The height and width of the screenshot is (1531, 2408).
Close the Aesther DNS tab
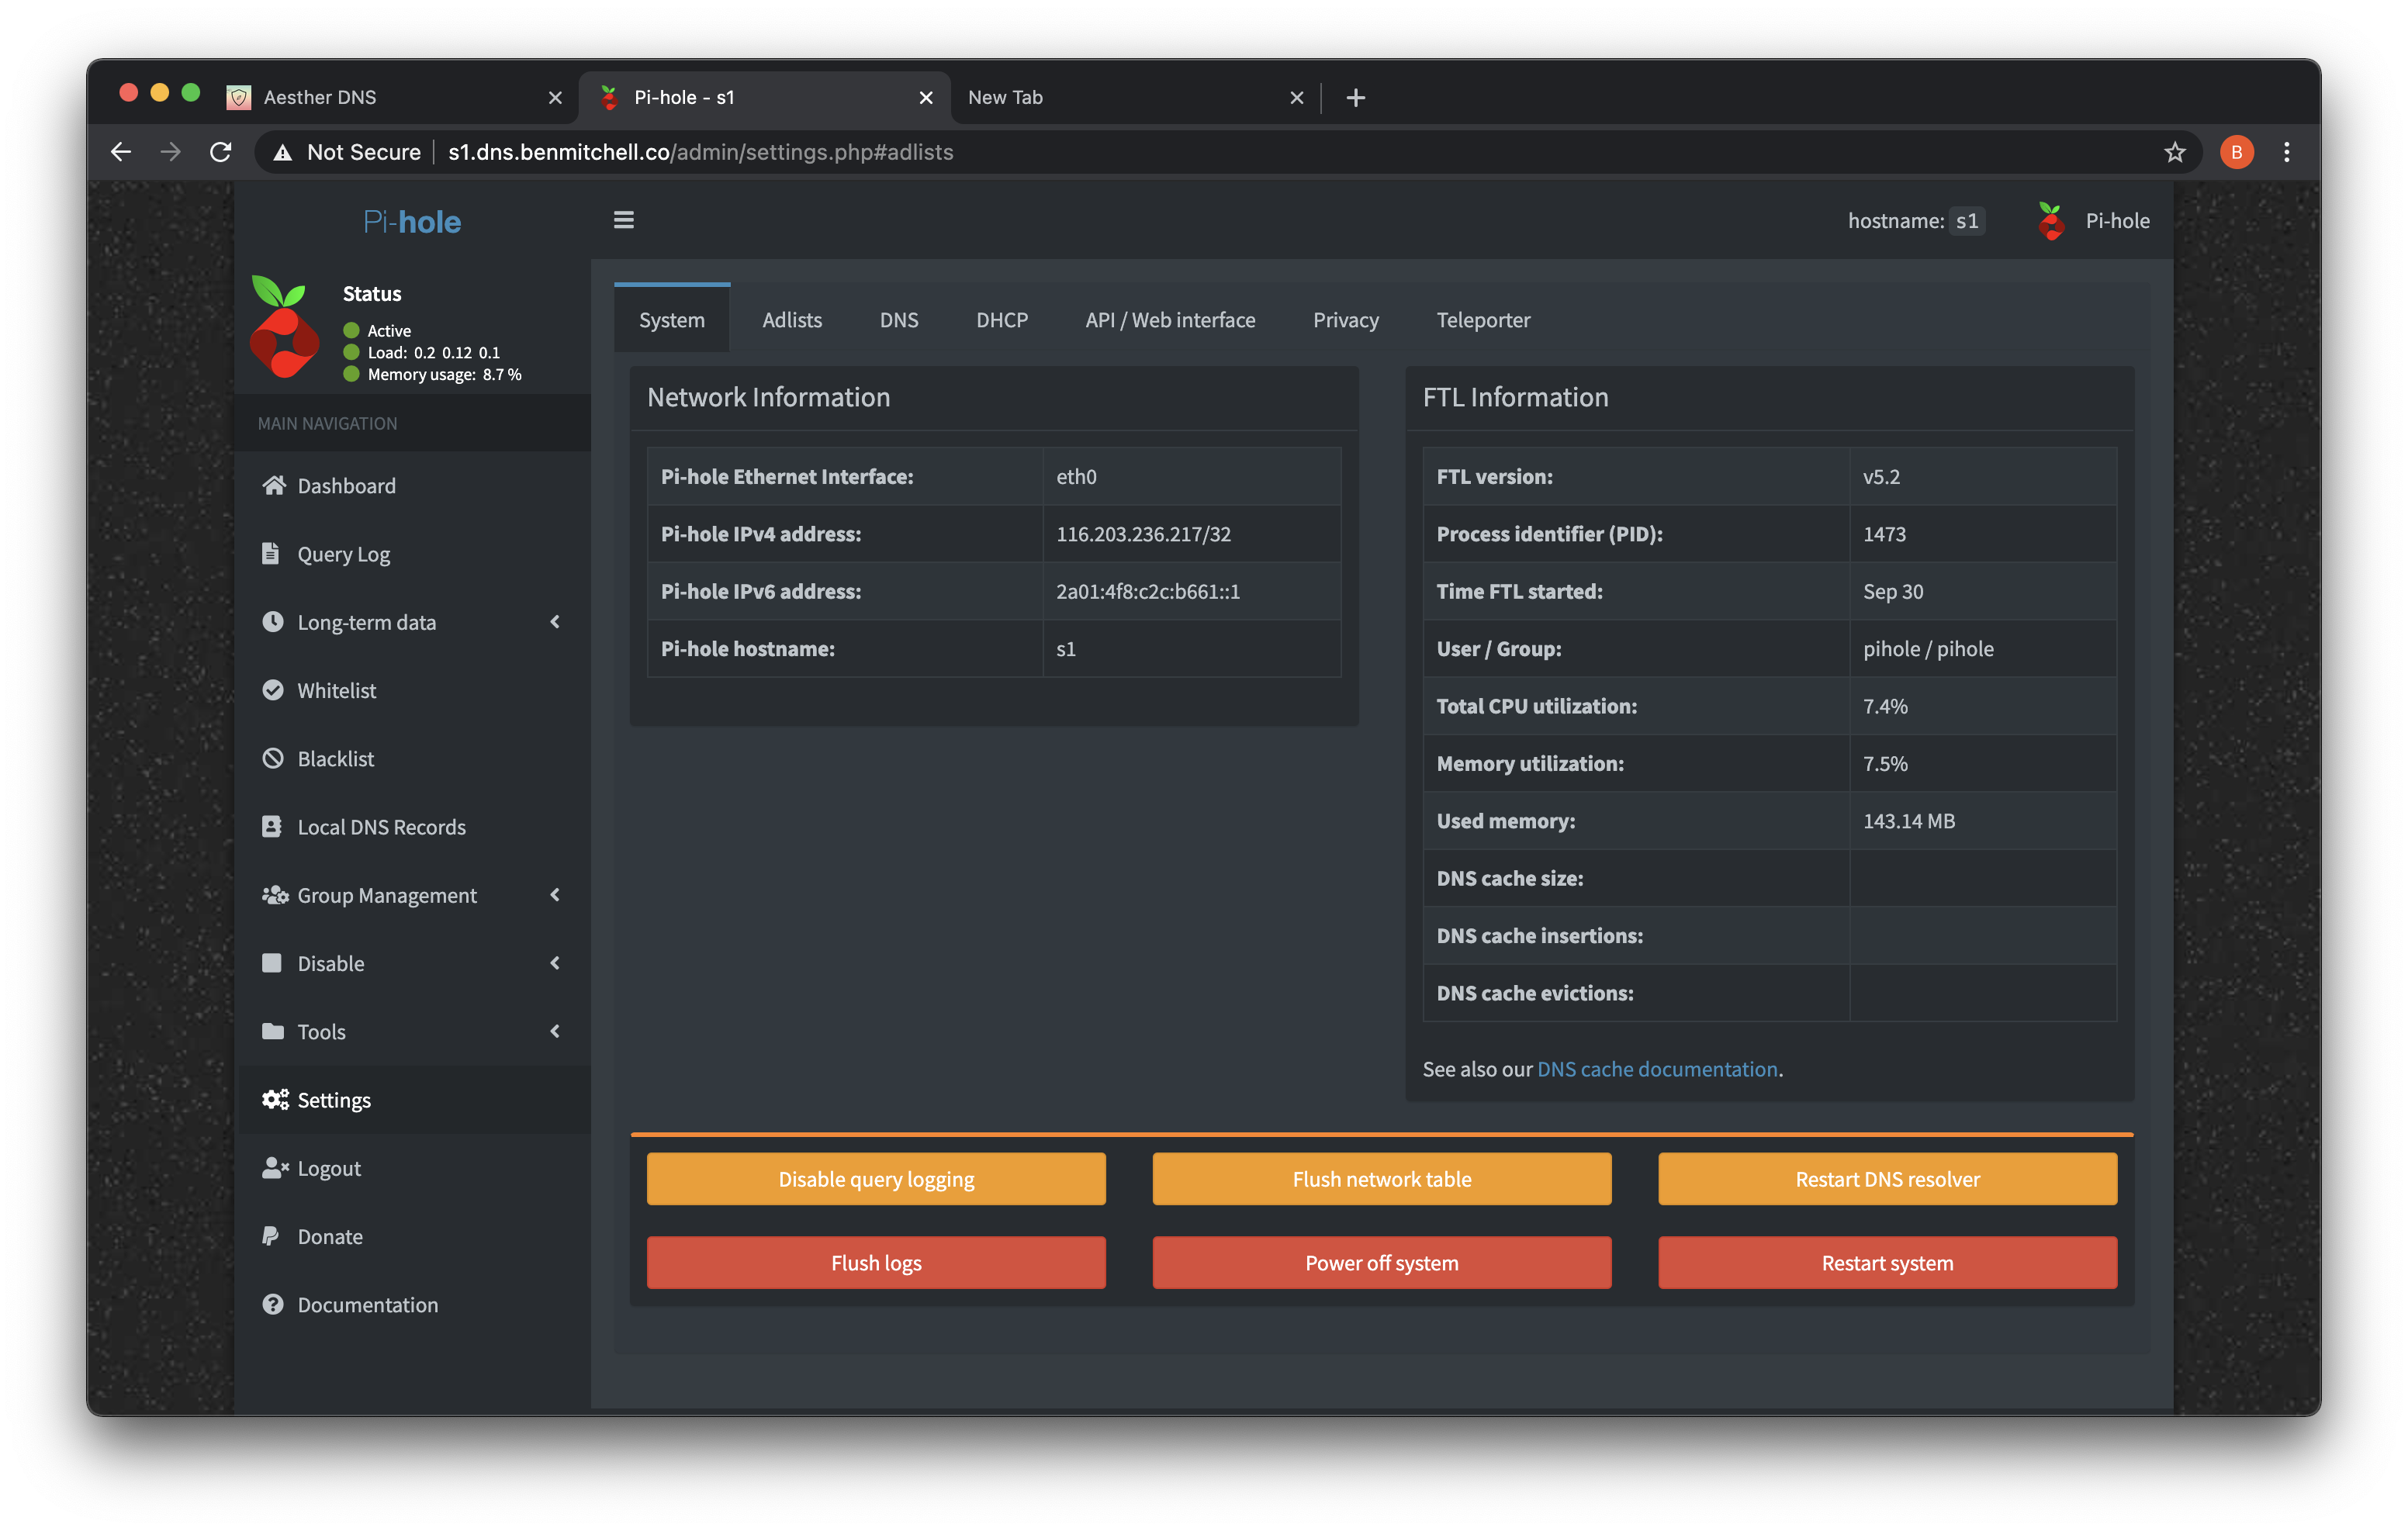pos(555,97)
